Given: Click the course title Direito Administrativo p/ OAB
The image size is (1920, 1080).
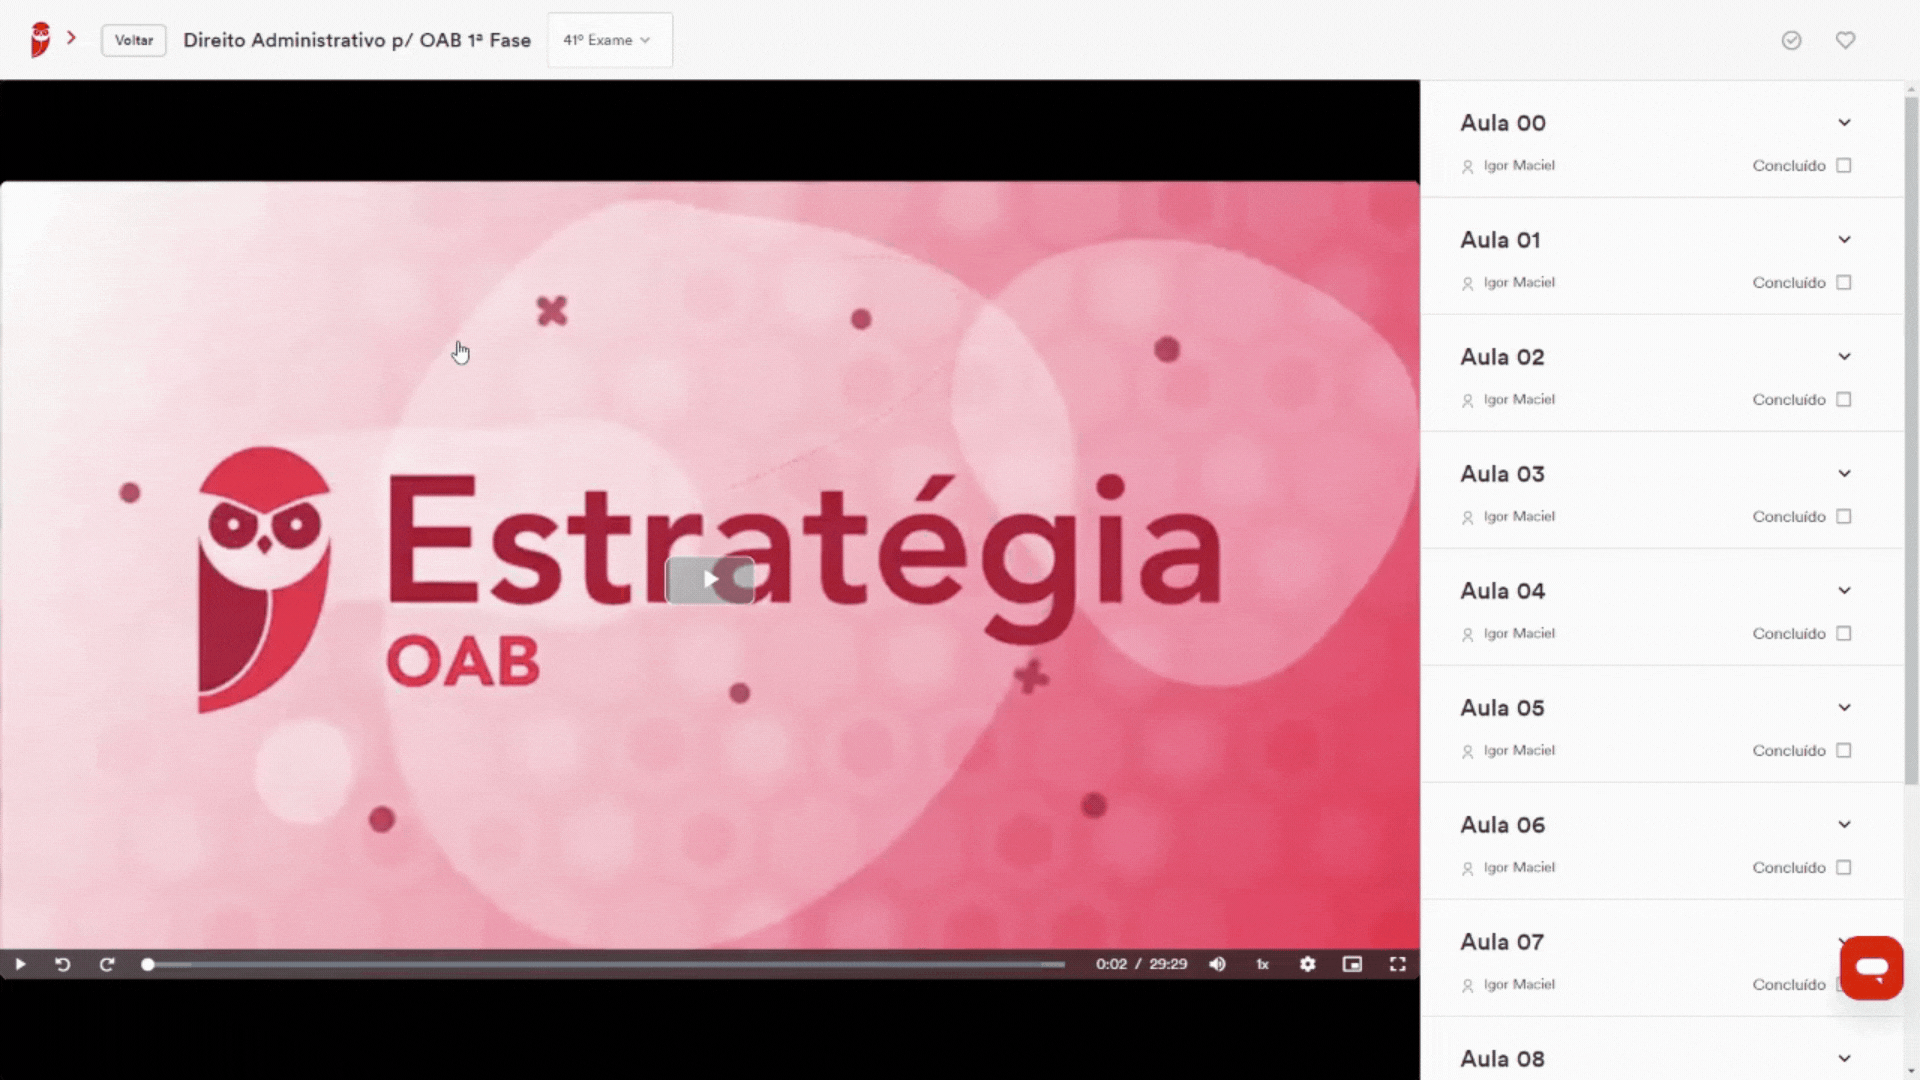Looking at the screenshot, I should [x=357, y=40].
